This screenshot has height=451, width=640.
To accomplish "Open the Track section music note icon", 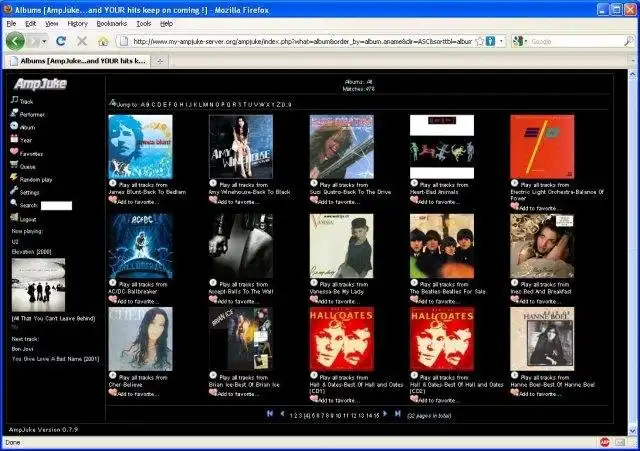I will 14,99.
